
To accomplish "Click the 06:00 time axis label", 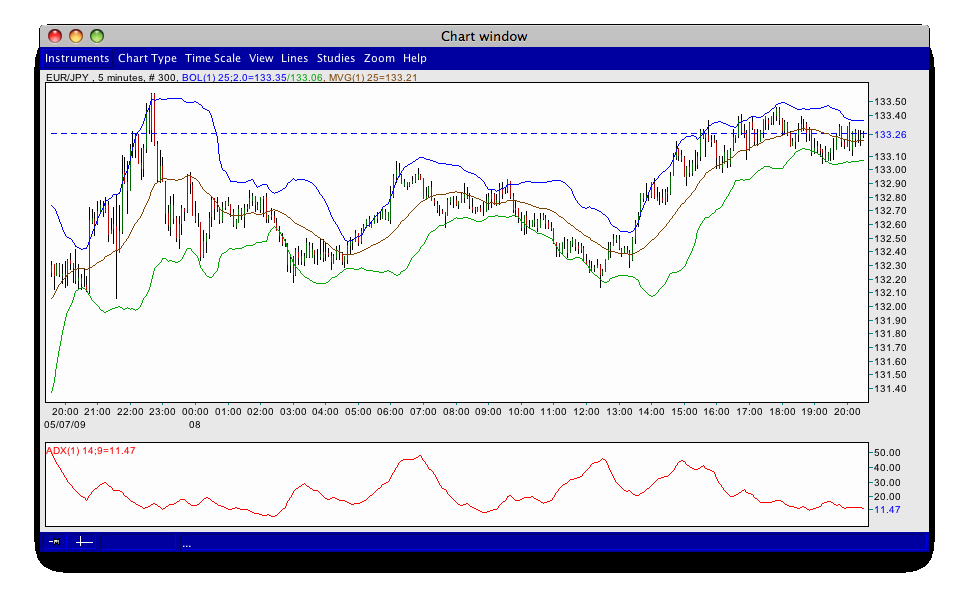I will pos(390,412).
